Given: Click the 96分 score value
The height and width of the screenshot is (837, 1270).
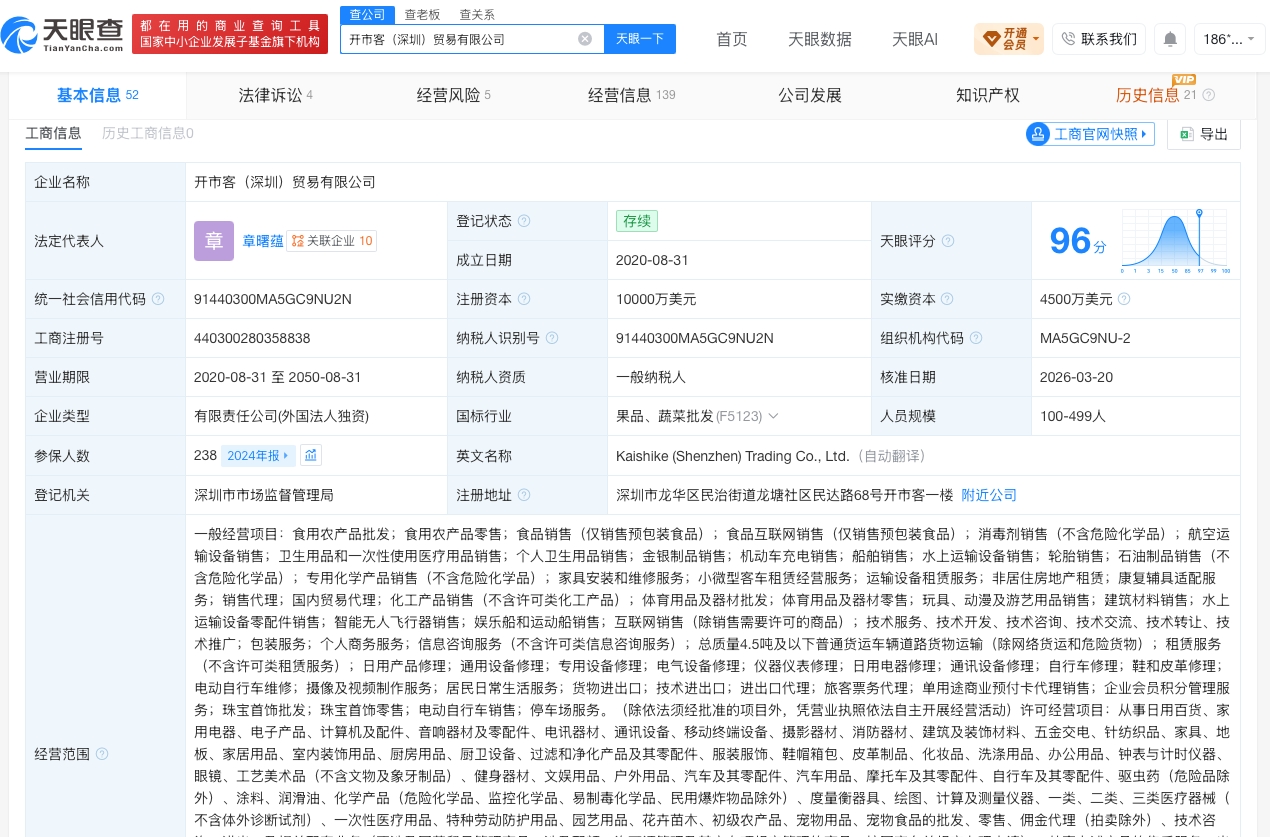Looking at the screenshot, I should [x=1078, y=241].
